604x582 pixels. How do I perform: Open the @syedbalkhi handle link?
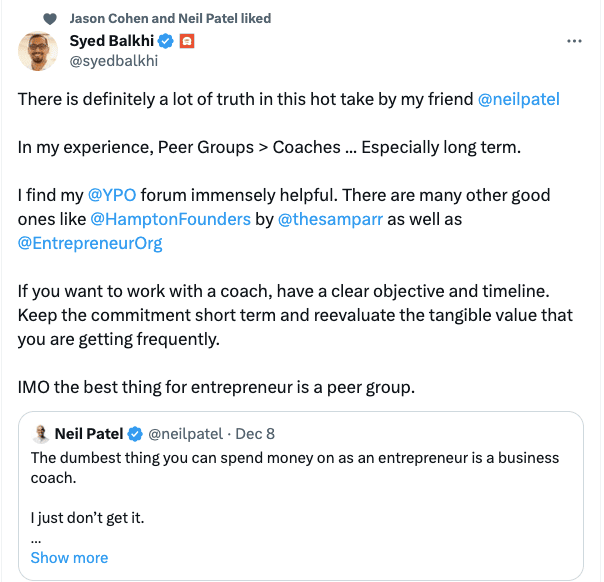pyautogui.click(x=113, y=60)
